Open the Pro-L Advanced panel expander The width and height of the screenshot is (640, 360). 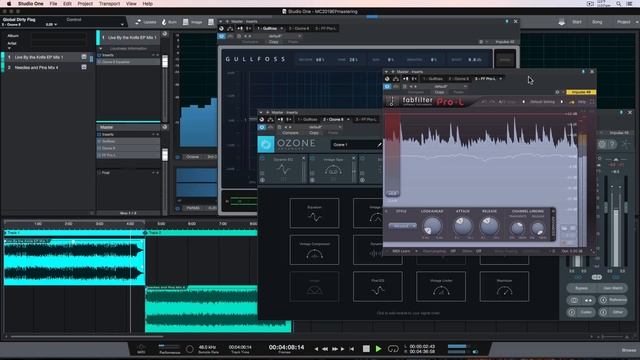pyautogui.click(x=553, y=225)
